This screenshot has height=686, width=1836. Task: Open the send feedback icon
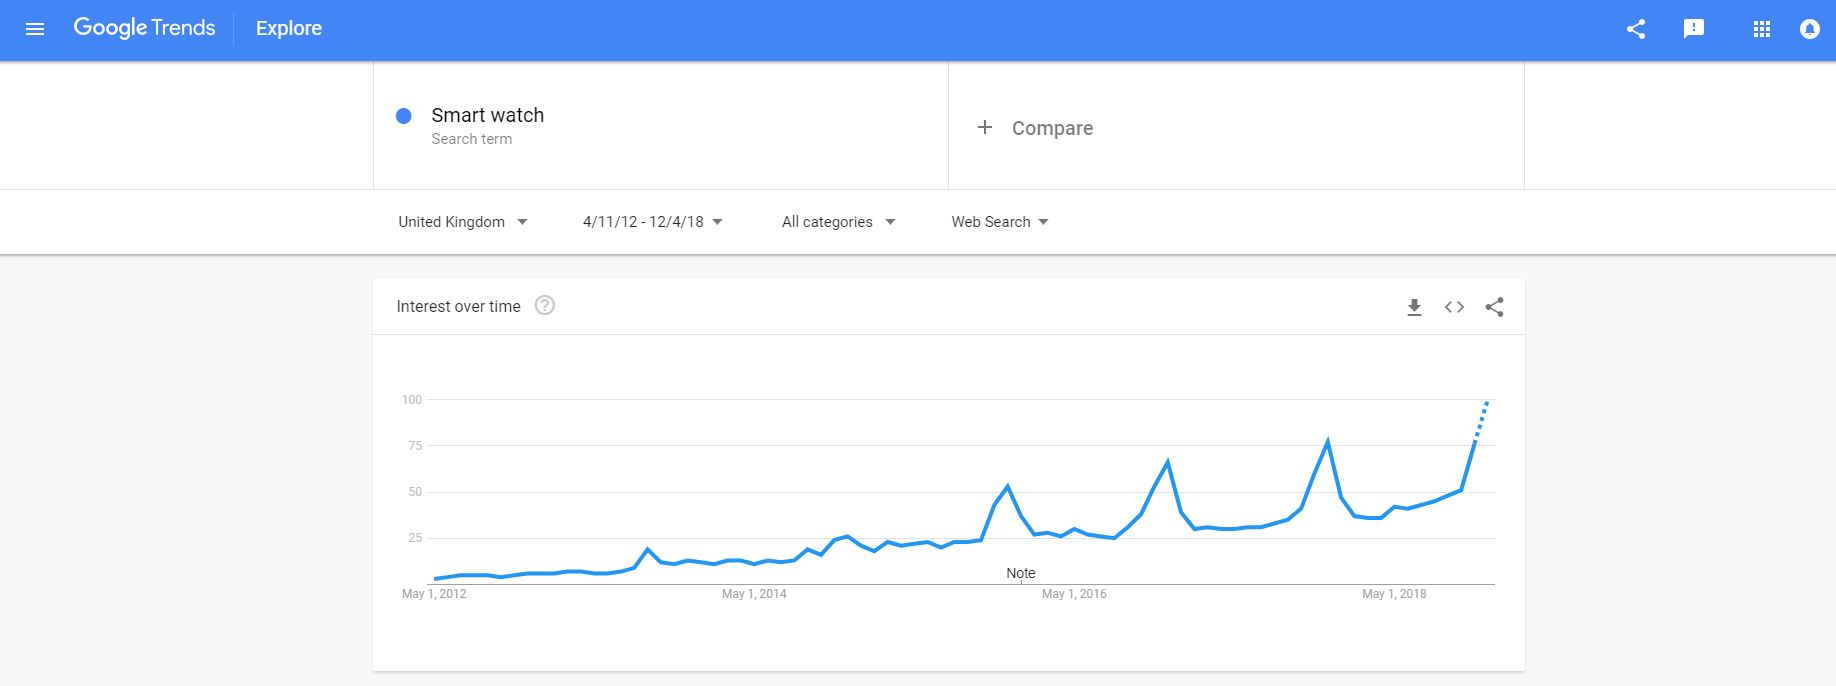pos(1694,29)
